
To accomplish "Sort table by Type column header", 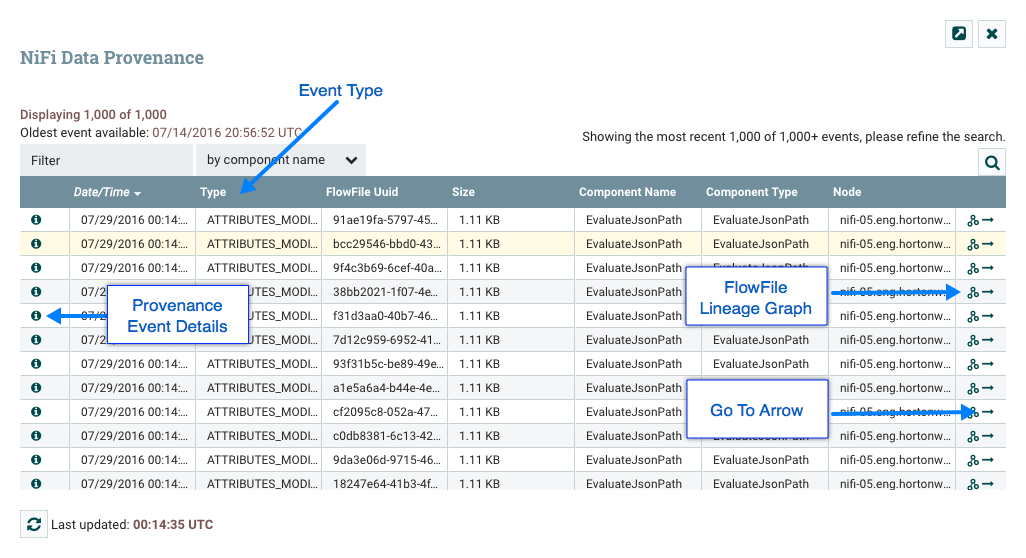I will pyautogui.click(x=213, y=192).
